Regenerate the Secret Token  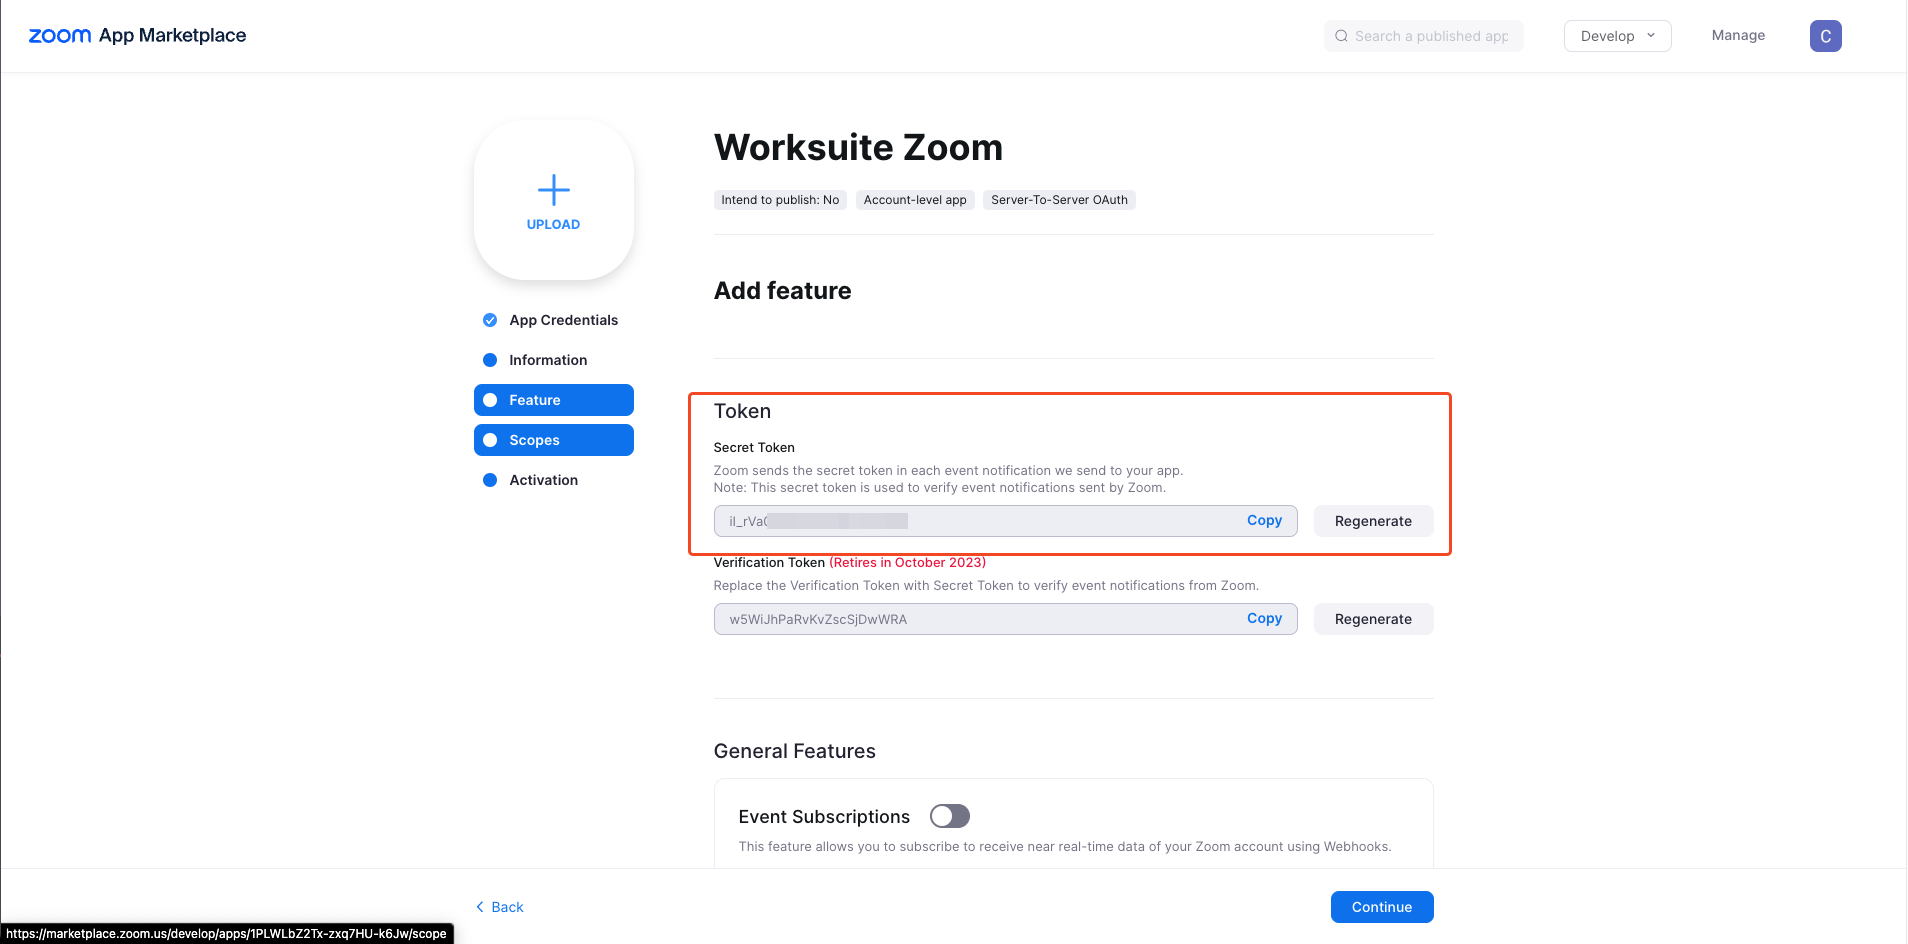click(x=1373, y=521)
